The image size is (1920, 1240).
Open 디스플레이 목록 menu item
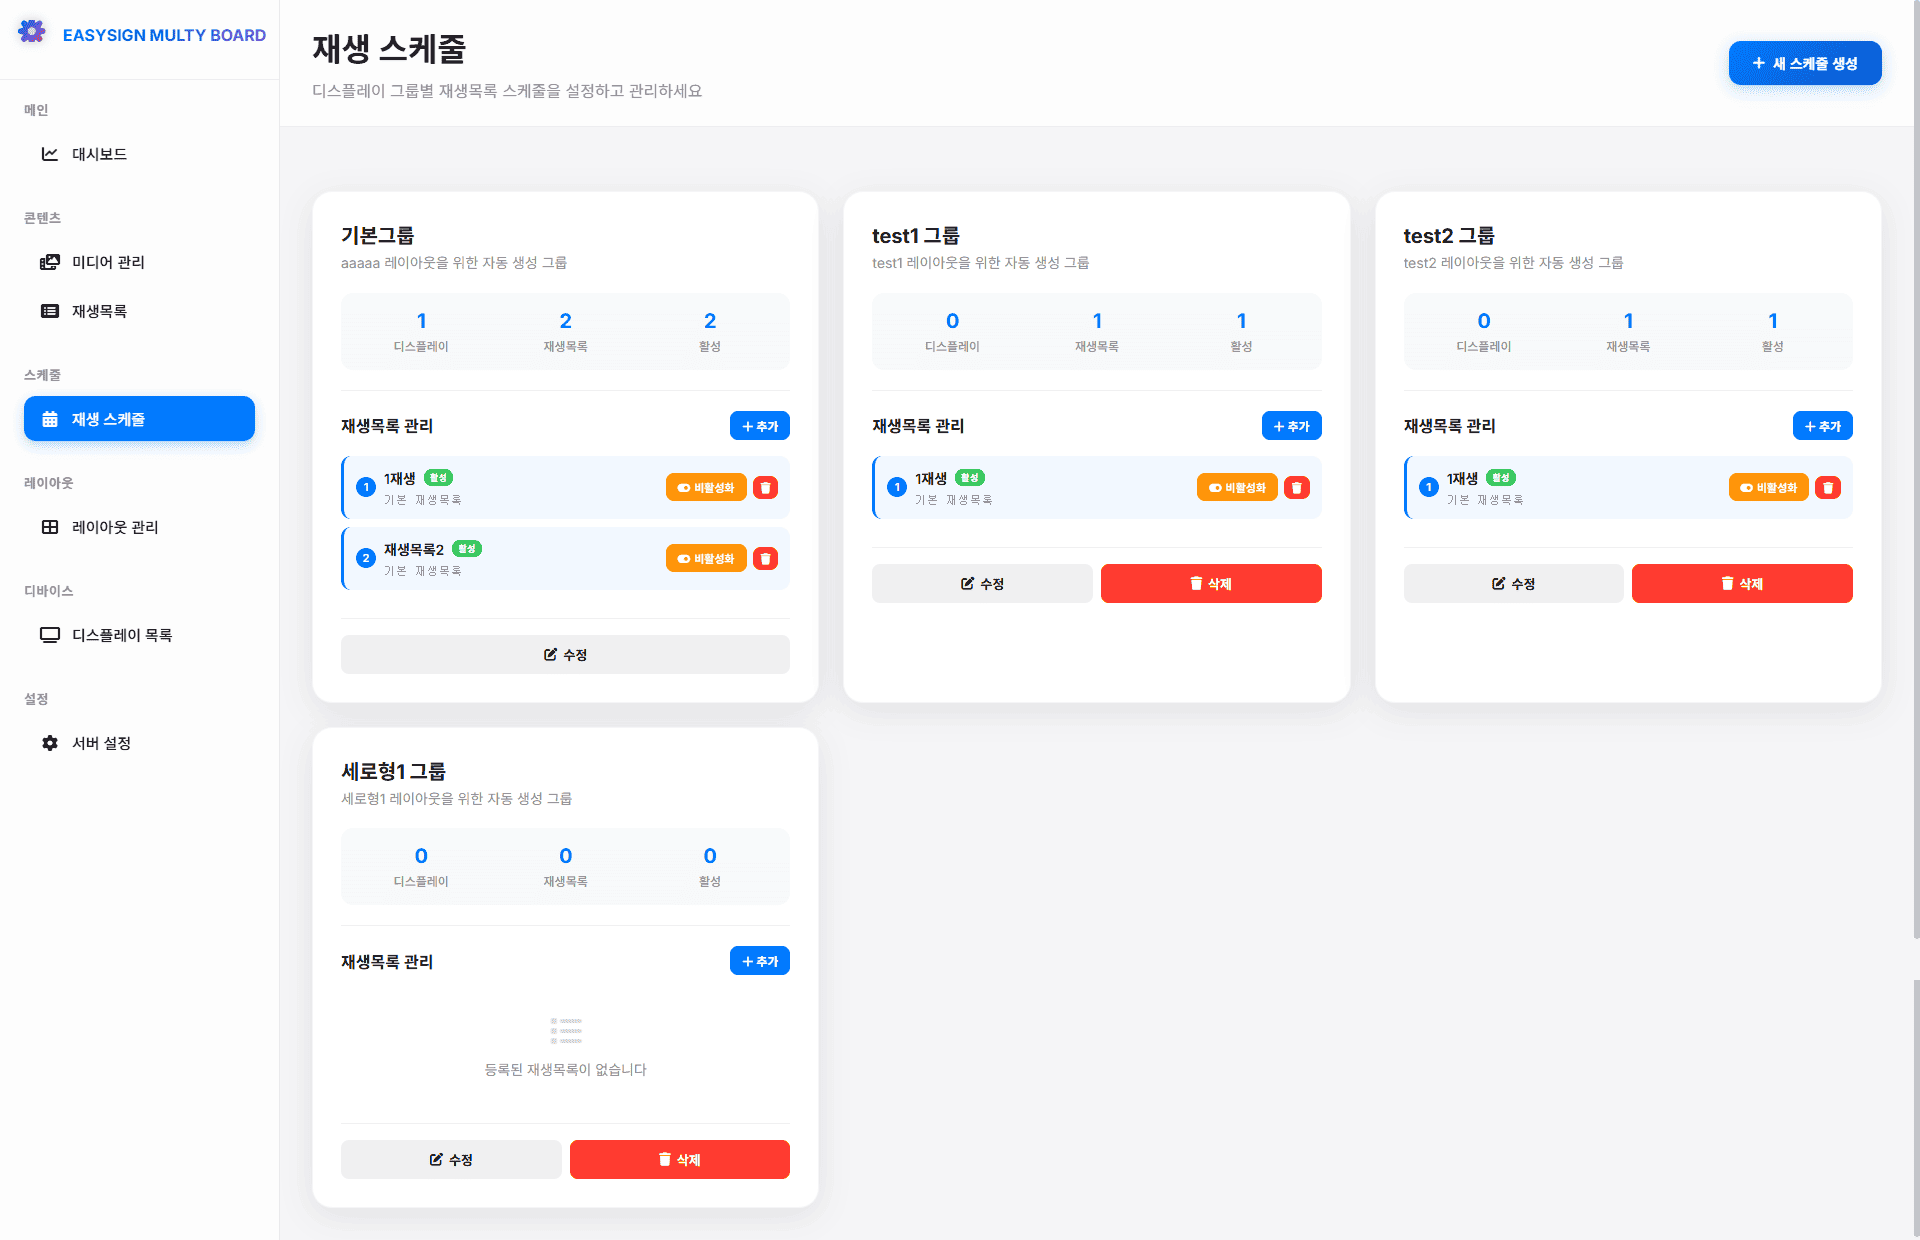pyautogui.click(x=121, y=635)
